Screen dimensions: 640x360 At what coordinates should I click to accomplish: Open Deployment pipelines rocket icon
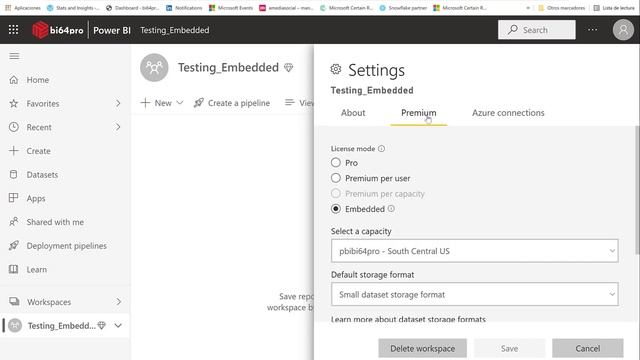(x=14, y=245)
